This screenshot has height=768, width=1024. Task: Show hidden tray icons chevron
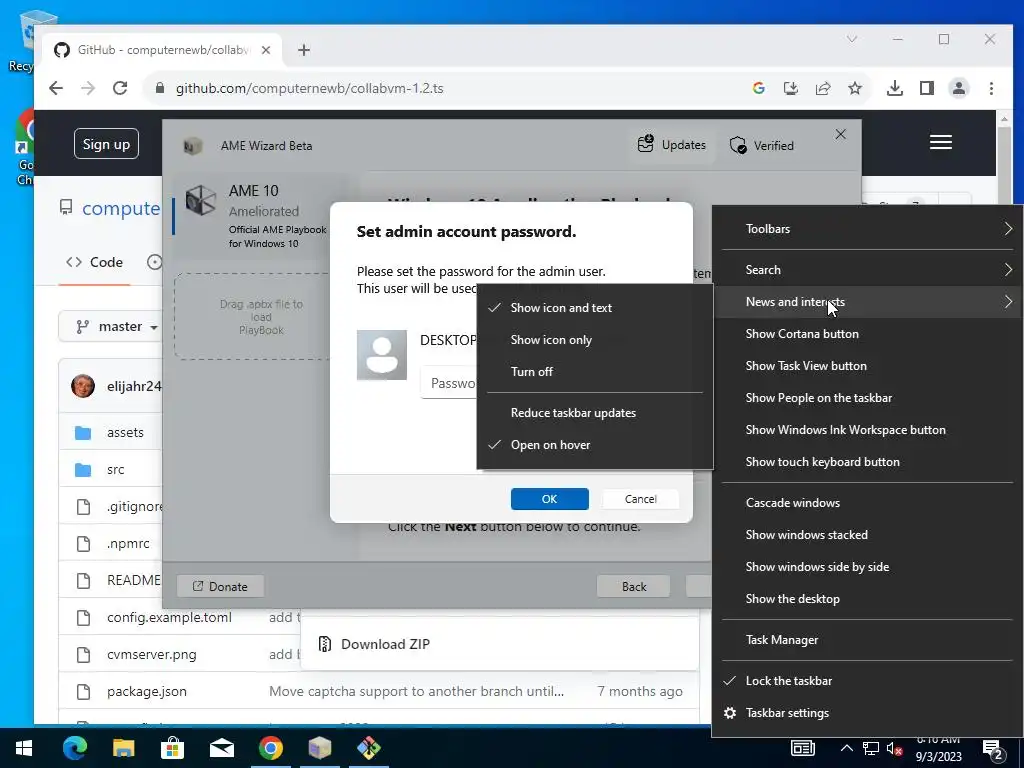pos(846,749)
